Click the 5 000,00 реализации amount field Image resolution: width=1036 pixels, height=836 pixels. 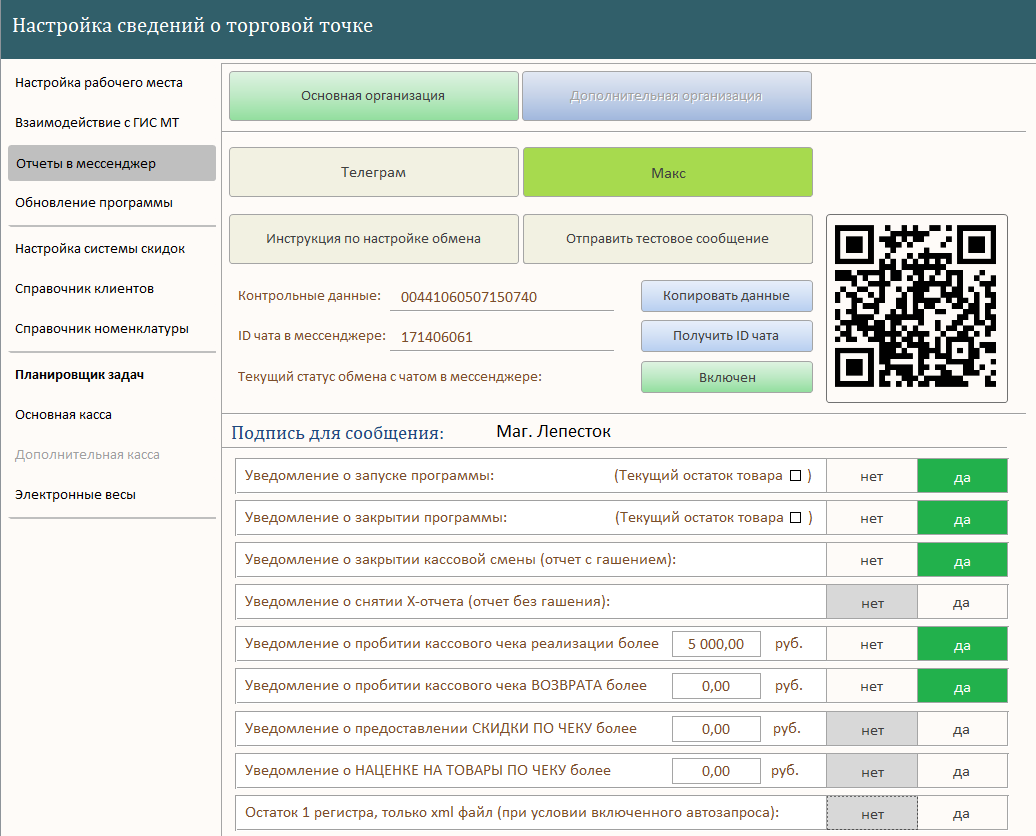[x=716, y=644]
